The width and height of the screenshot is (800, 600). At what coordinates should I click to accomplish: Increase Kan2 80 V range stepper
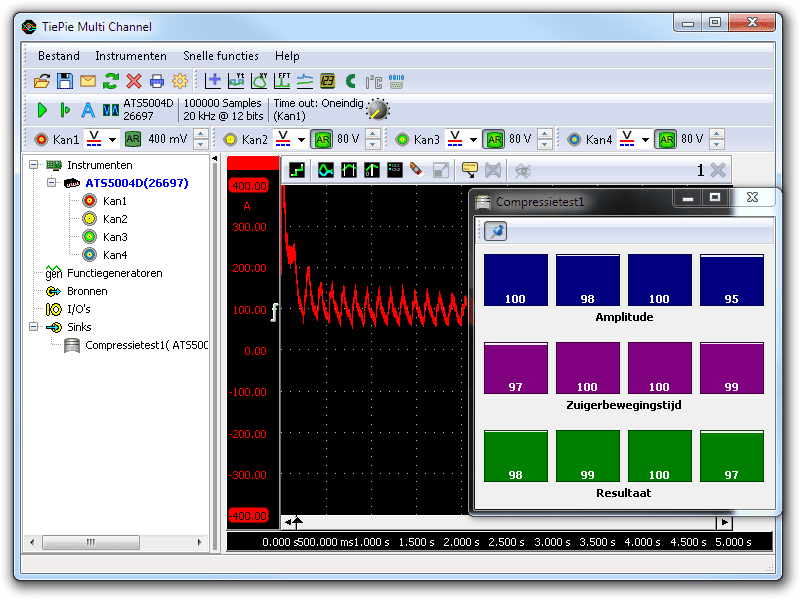(x=373, y=135)
